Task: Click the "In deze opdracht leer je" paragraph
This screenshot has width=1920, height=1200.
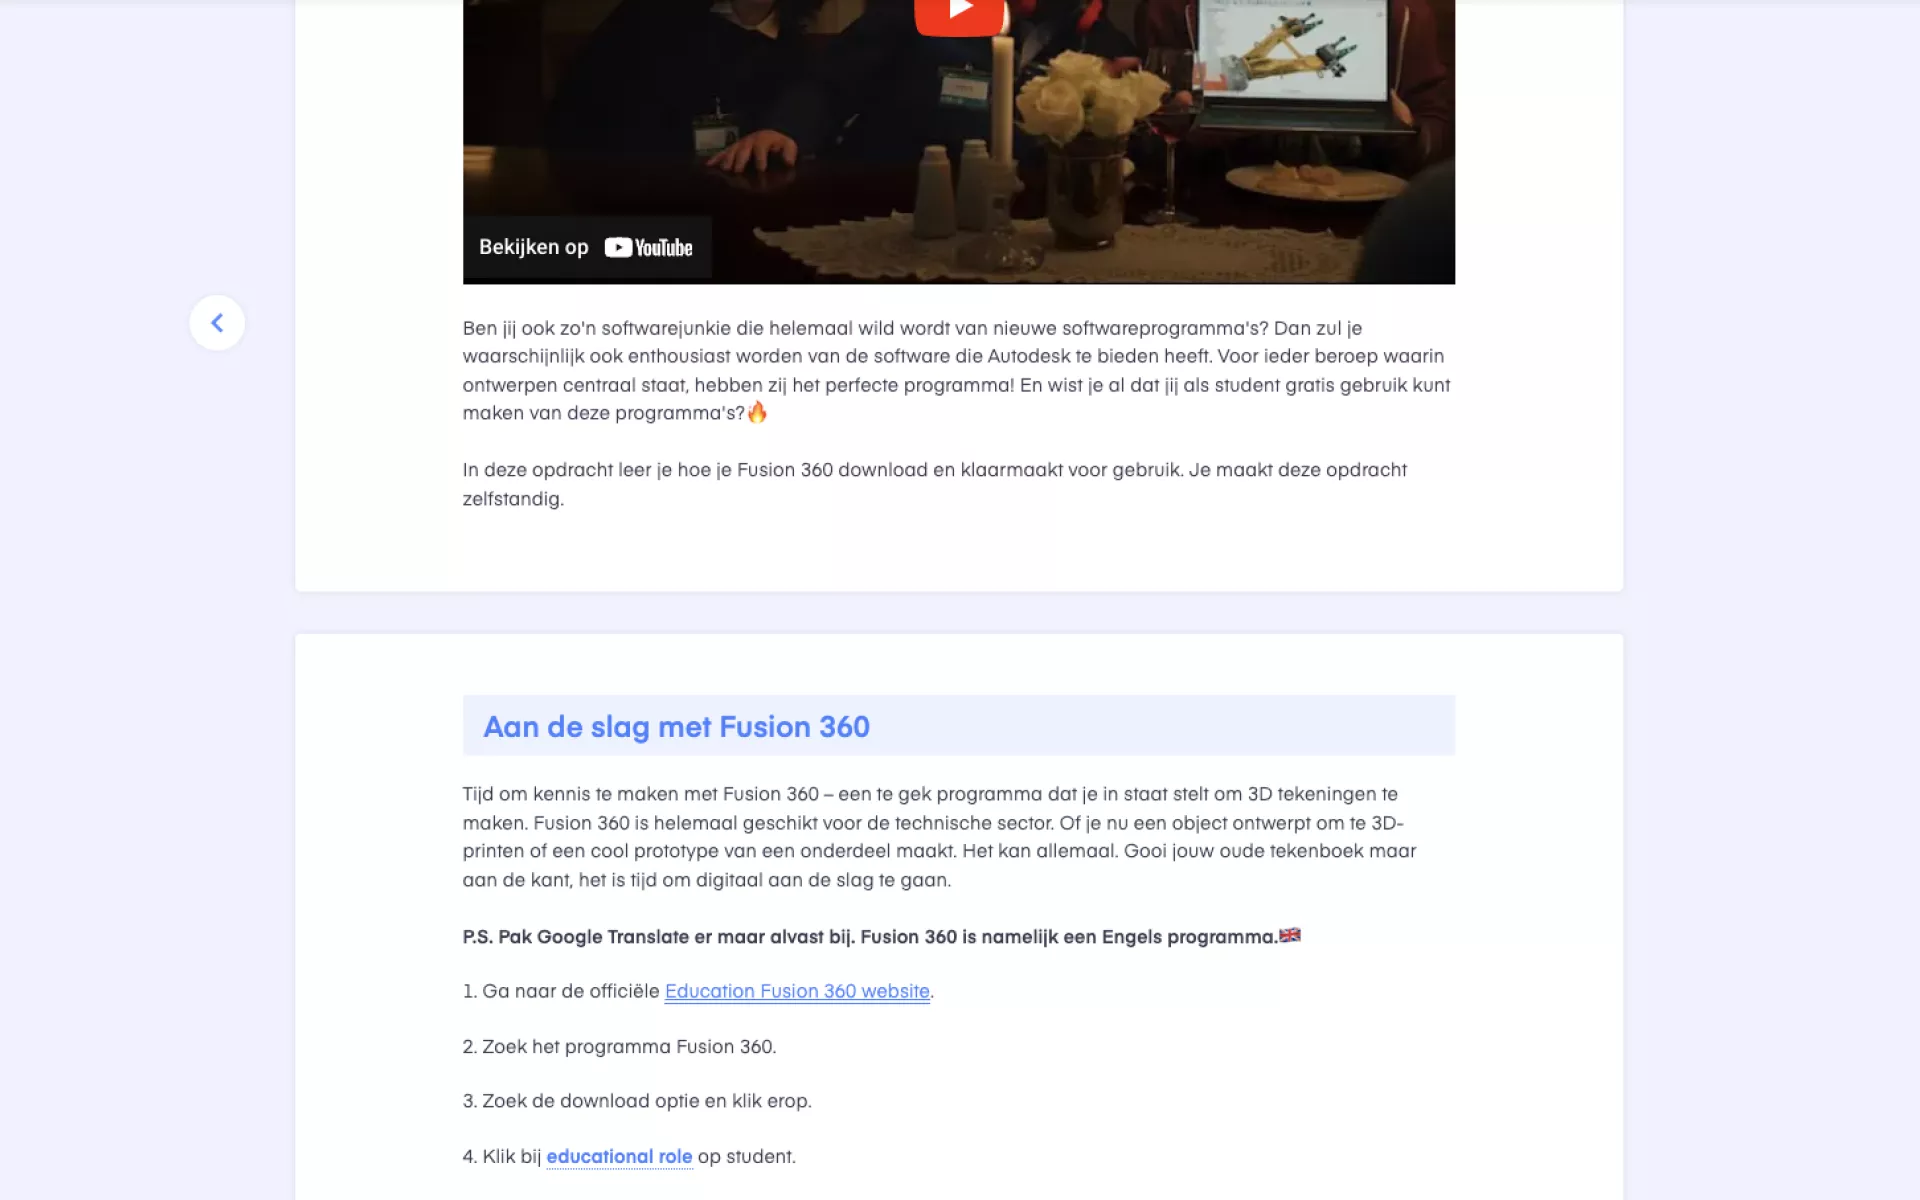Action: [935, 484]
